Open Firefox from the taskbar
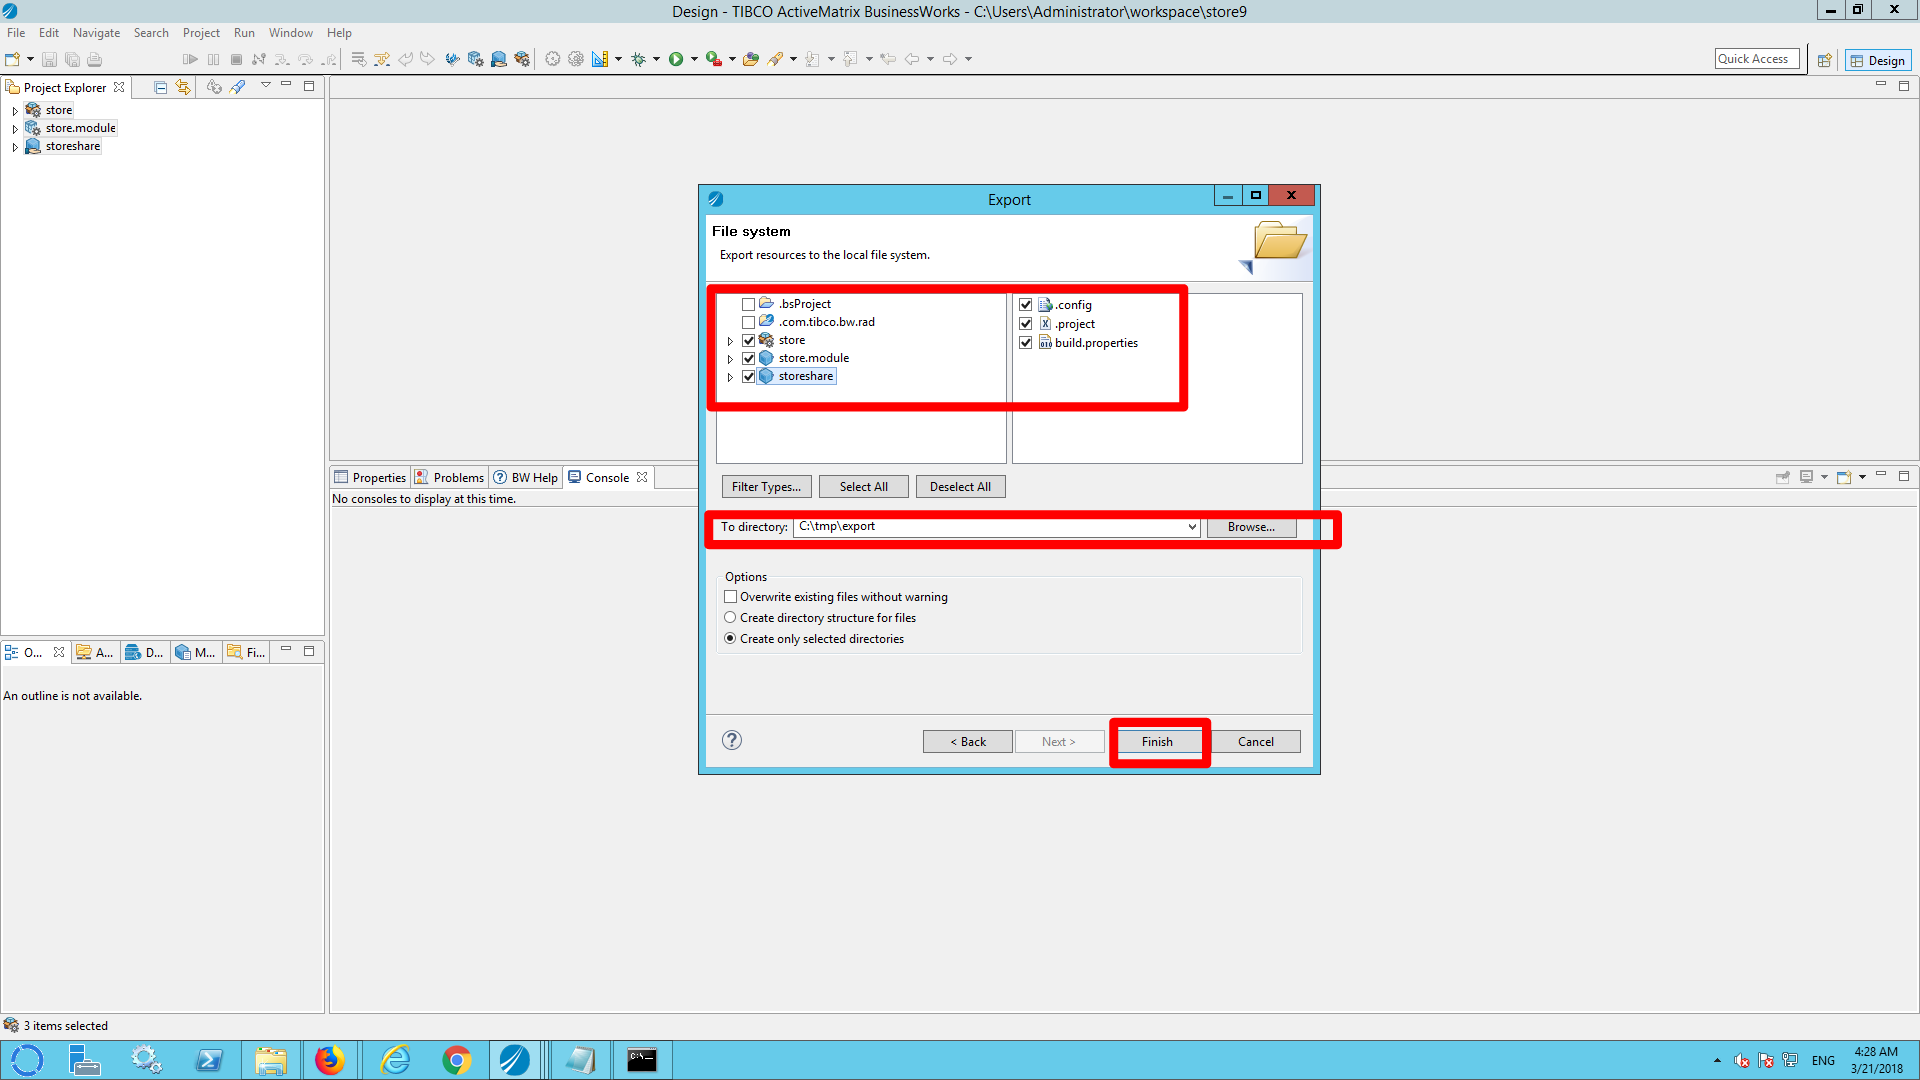The image size is (1920, 1080). pos(329,1059)
